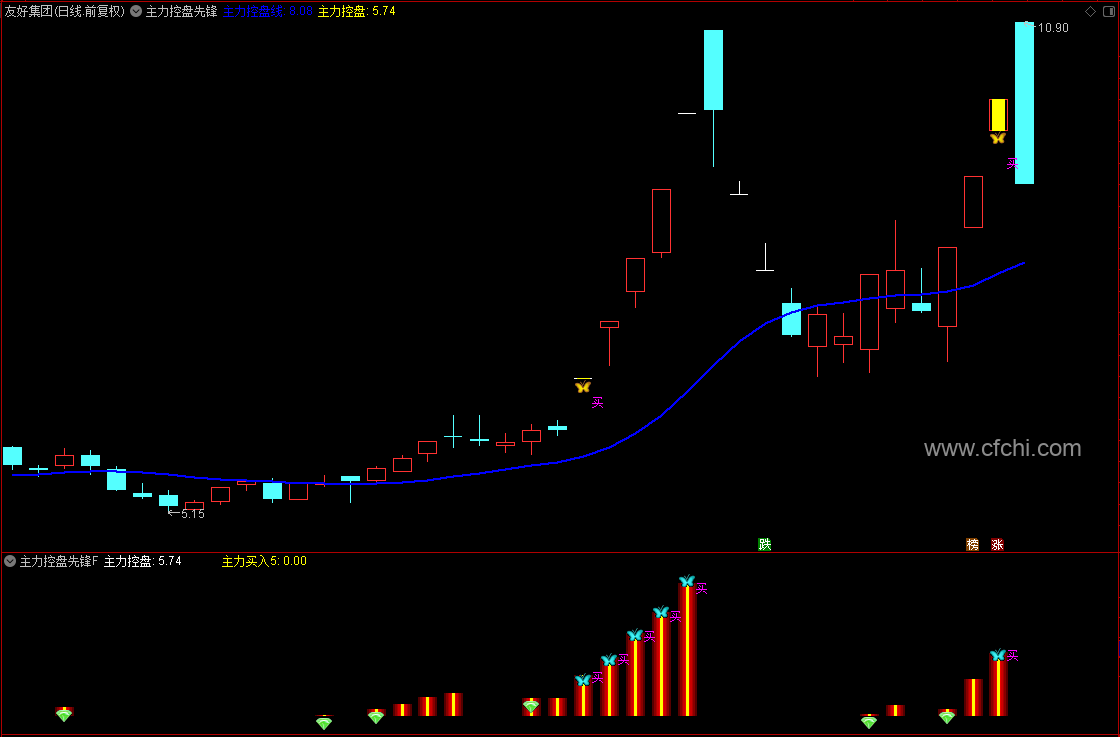Toggle the side panel layout icon
The image size is (1120, 737).
1110,11
